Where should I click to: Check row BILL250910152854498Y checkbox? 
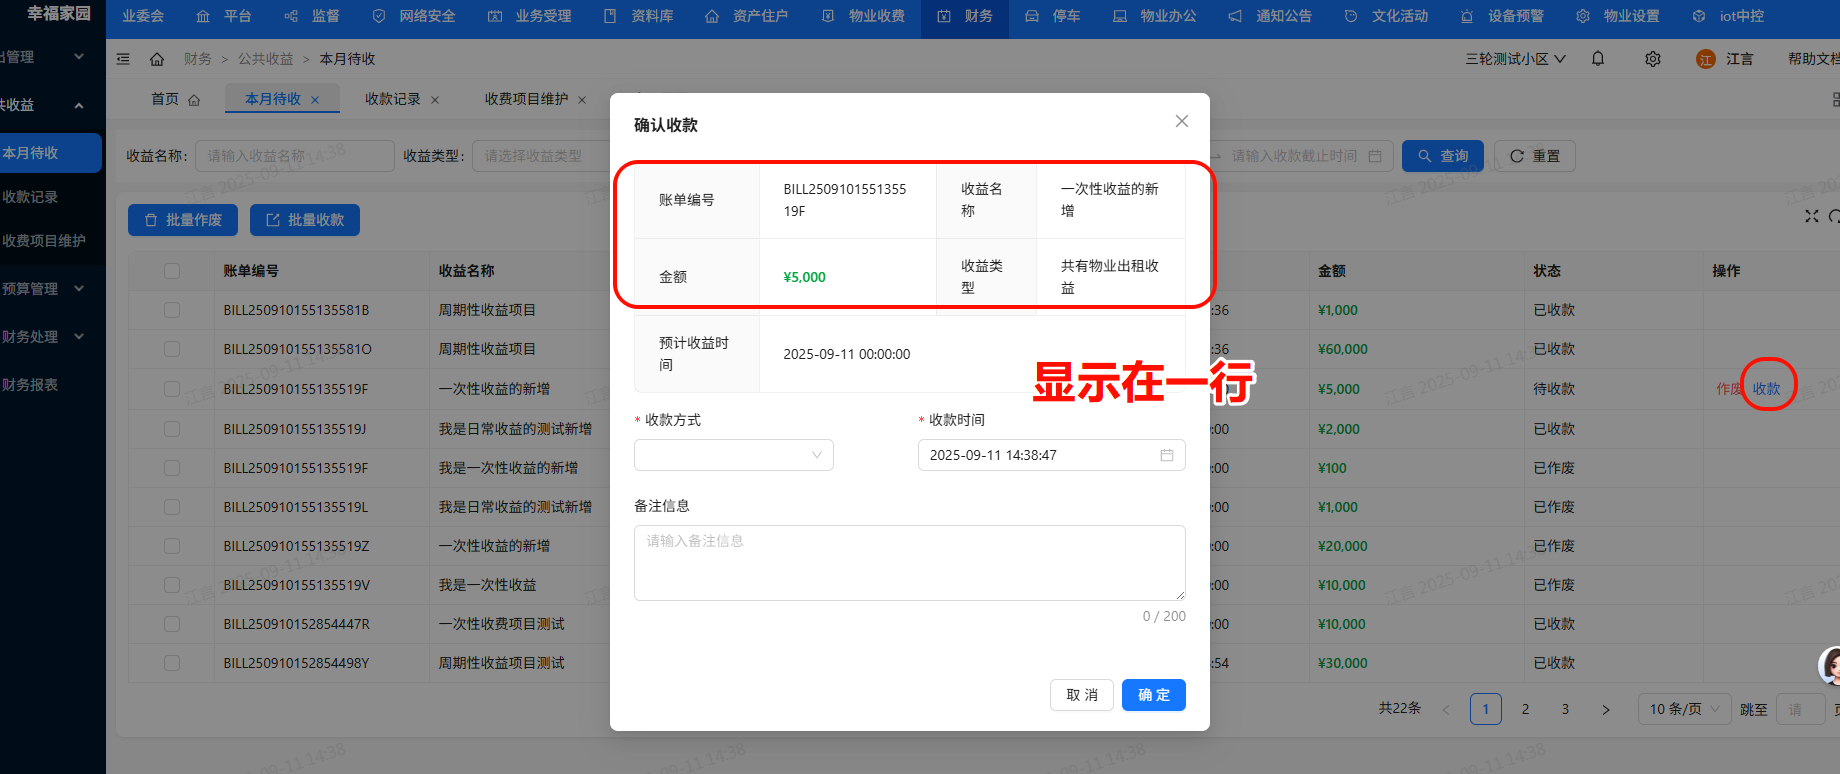172,663
